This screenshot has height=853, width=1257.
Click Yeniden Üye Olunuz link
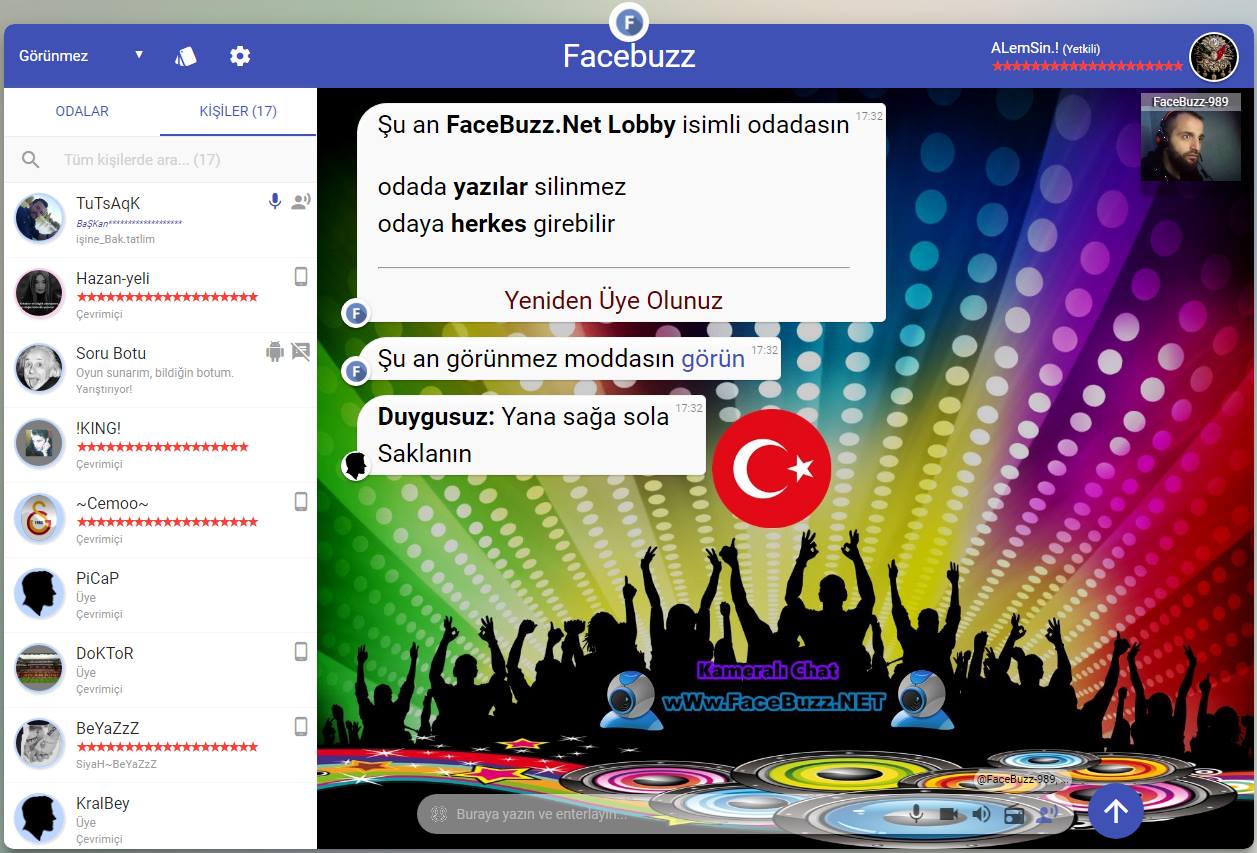pos(613,300)
